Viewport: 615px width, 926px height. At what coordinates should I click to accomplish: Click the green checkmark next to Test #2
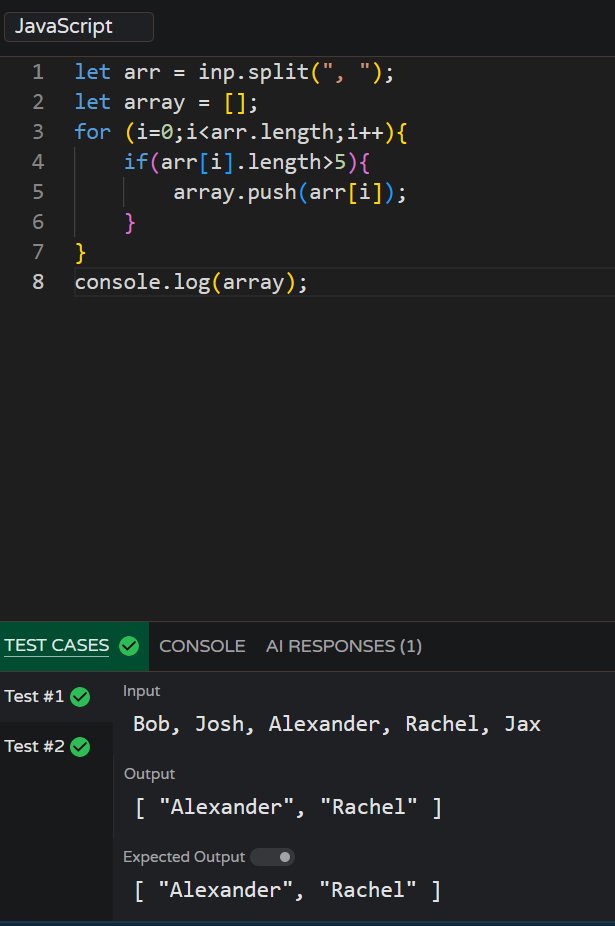pyautogui.click(x=80, y=747)
